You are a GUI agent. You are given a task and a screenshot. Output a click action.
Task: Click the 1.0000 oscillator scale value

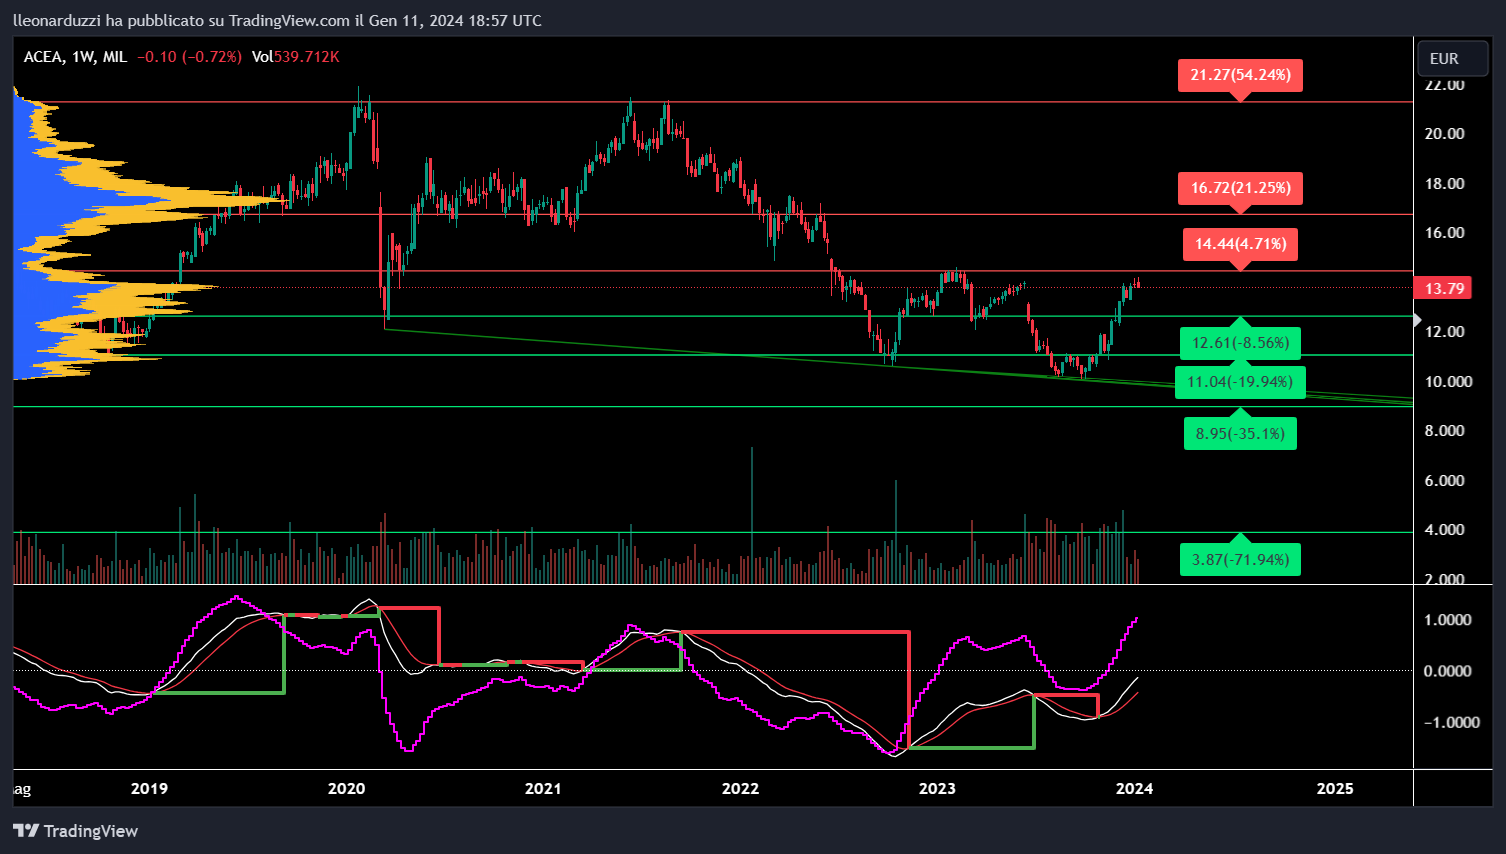(1447, 620)
